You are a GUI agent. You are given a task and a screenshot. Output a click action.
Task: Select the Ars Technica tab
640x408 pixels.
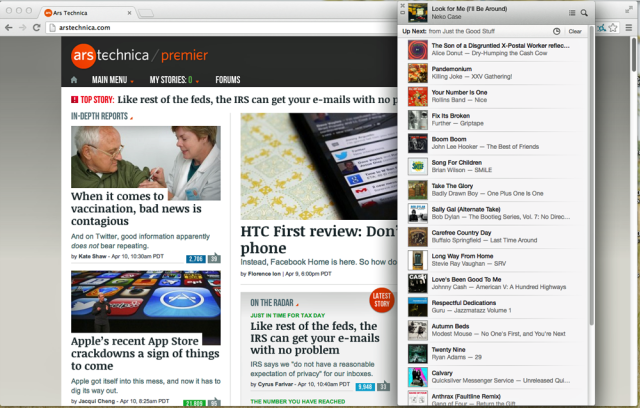coord(88,13)
